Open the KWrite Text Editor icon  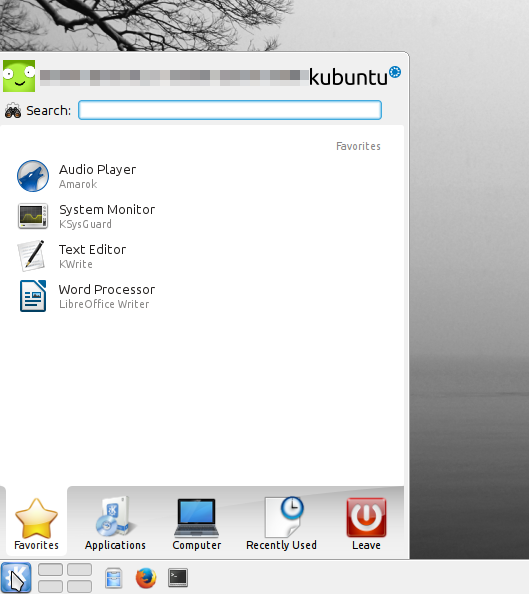pos(32,256)
